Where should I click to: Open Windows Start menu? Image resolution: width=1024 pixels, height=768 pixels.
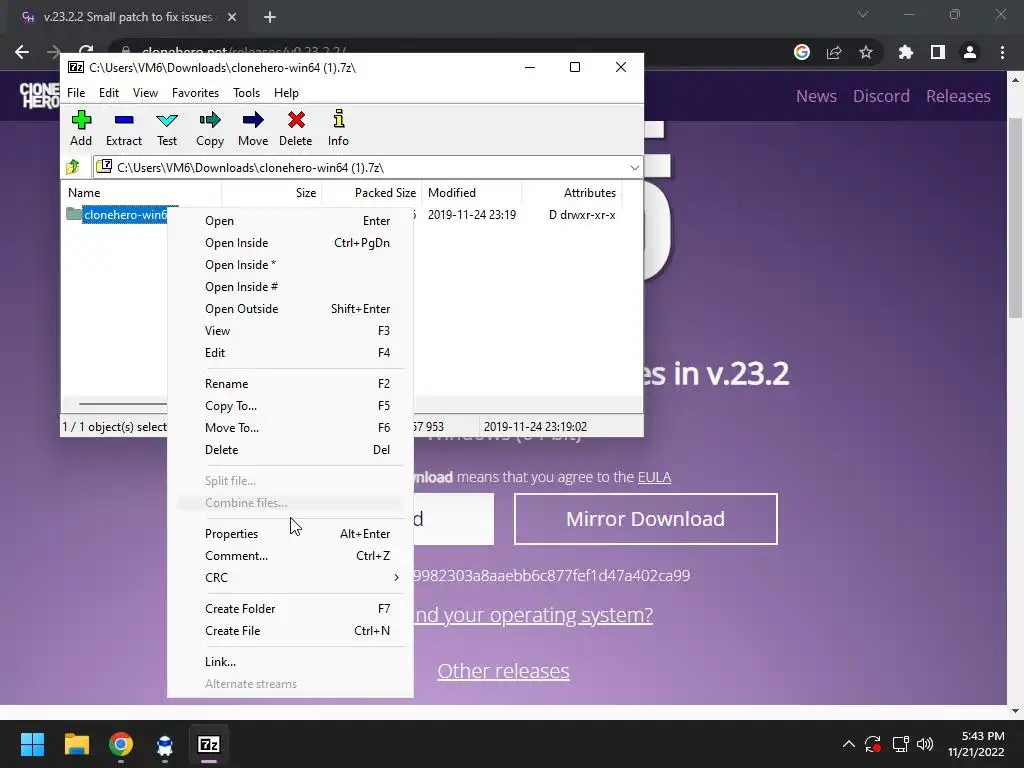[32, 744]
